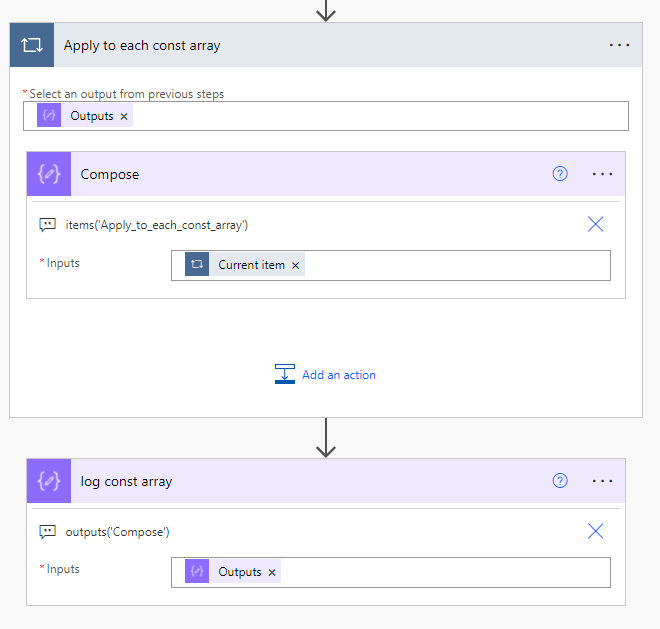The image size is (660, 629).
Task: Collapse the log const array header
Action: 300,481
